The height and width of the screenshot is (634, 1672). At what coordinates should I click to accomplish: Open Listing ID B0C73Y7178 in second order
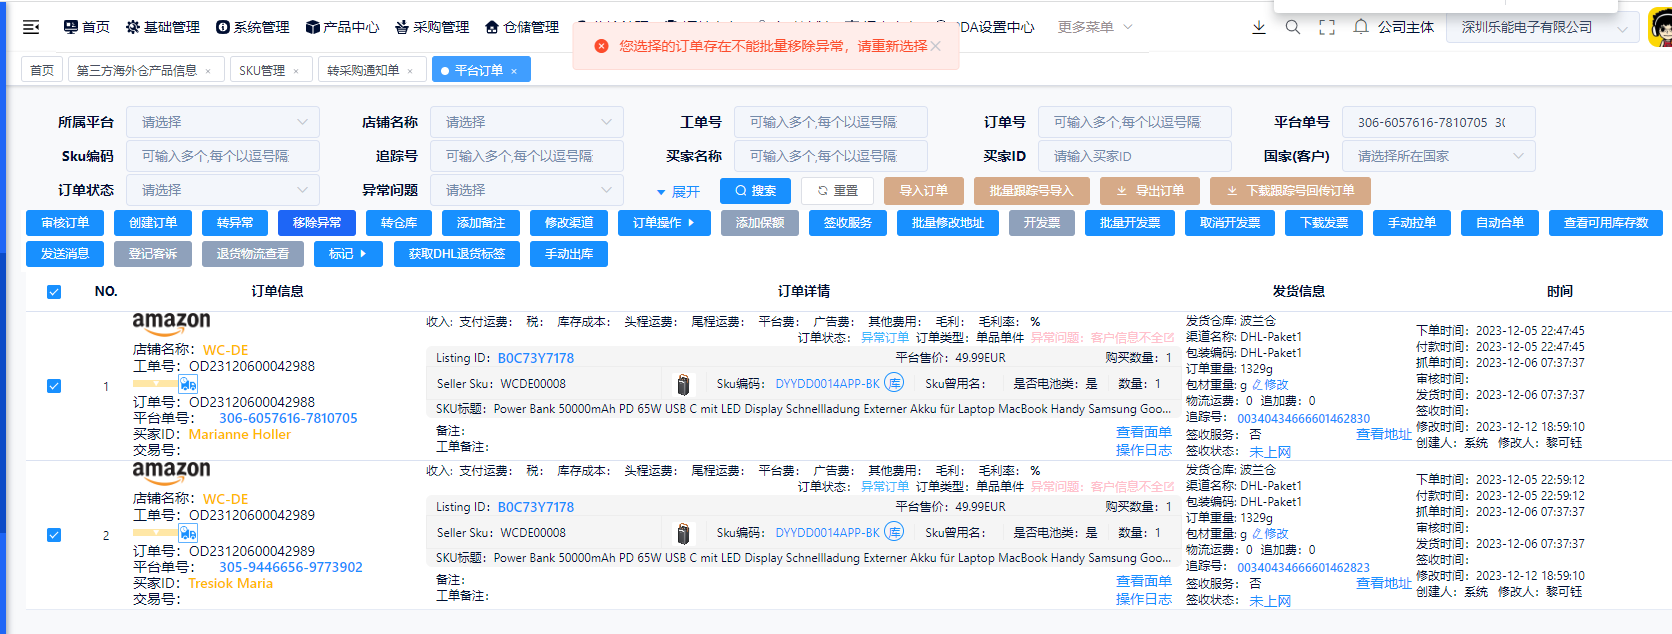[x=536, y=507]
